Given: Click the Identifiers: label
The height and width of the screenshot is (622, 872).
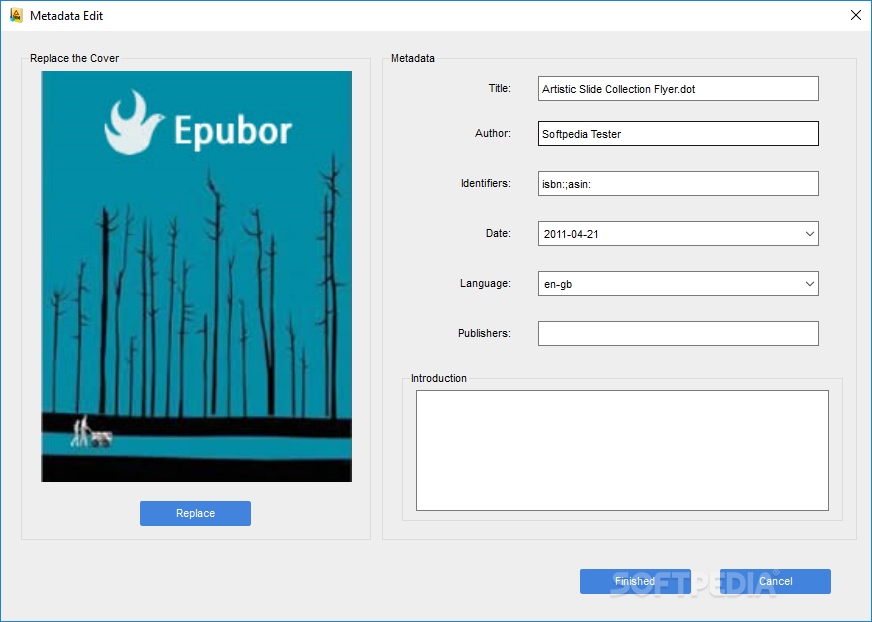Looking at the screenshot, I should 485,183.
